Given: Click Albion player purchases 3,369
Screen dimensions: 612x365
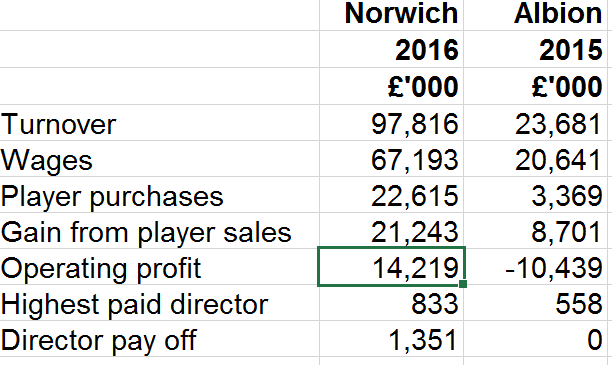Looking at the screenshot, I should tap(536, 194).
